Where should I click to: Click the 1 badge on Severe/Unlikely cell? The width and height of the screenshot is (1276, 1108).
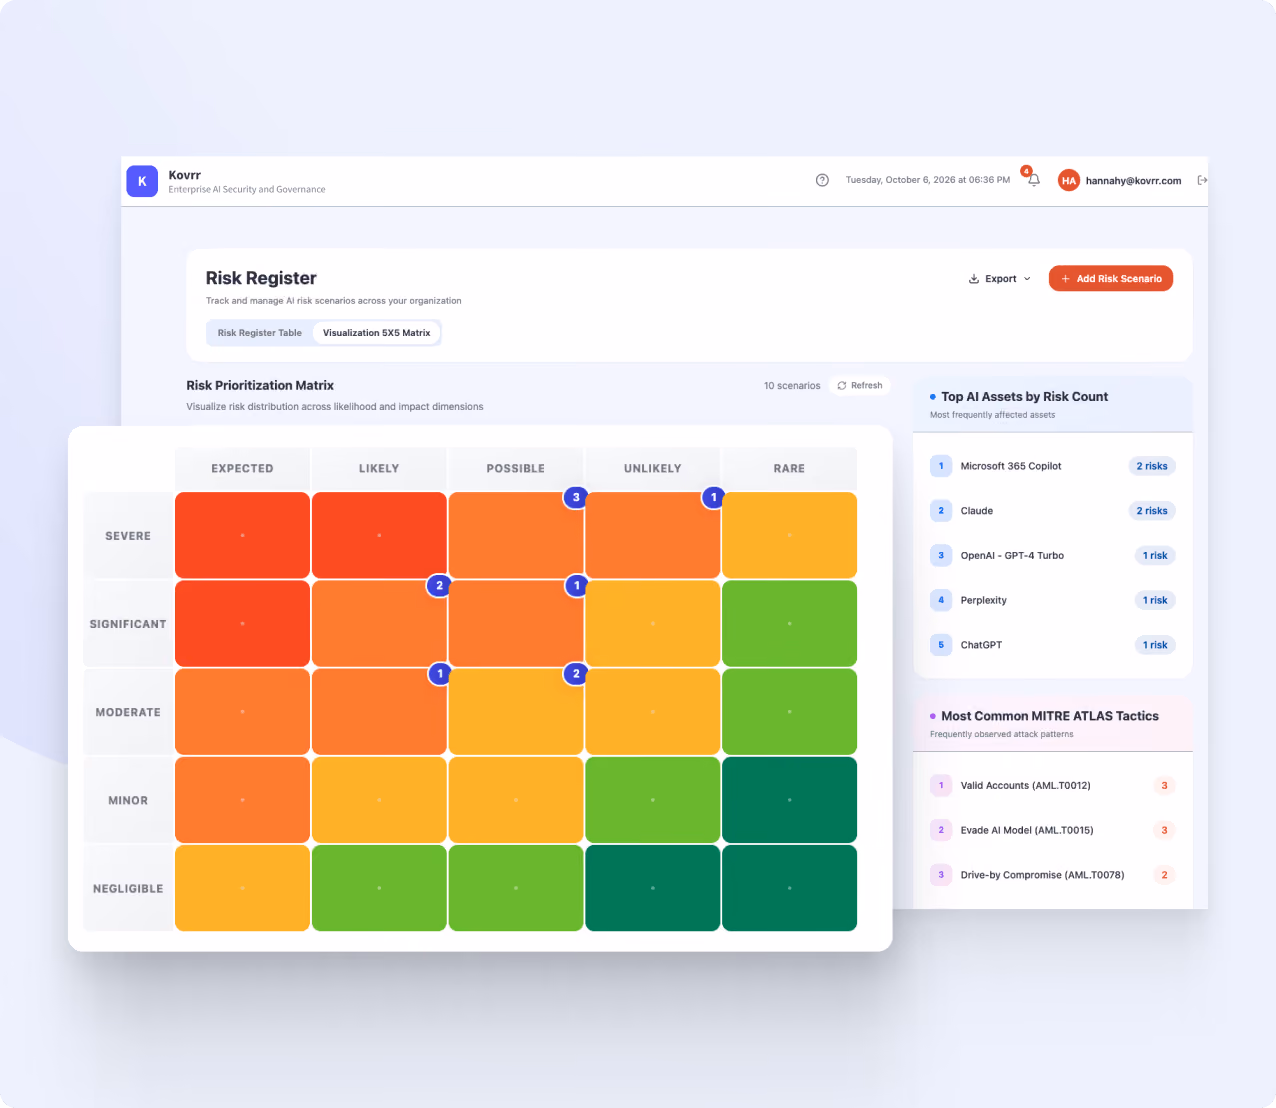(x=713, y=497)
